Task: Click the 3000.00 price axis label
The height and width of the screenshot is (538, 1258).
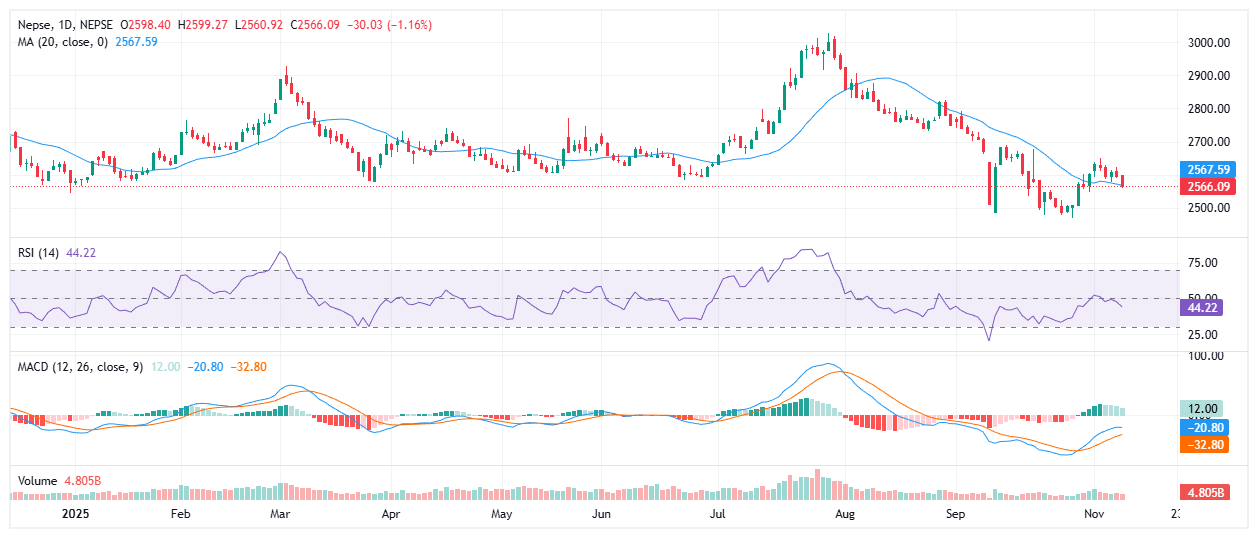Action: point(1207,43)
